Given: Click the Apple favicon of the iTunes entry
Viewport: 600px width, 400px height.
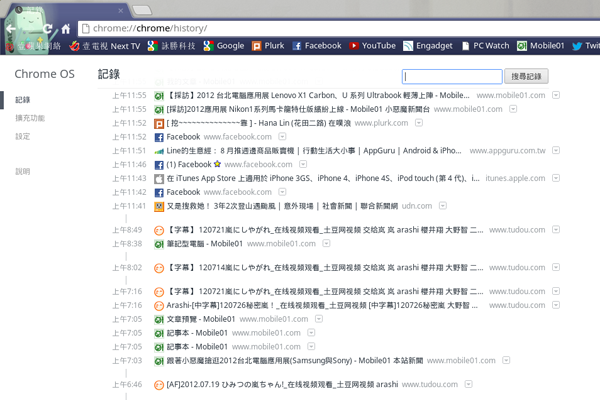Looking at the screenshot, I should 159,179.
